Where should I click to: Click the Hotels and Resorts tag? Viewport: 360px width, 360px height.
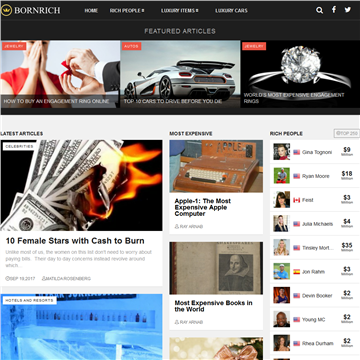click(x=29, y=300)
